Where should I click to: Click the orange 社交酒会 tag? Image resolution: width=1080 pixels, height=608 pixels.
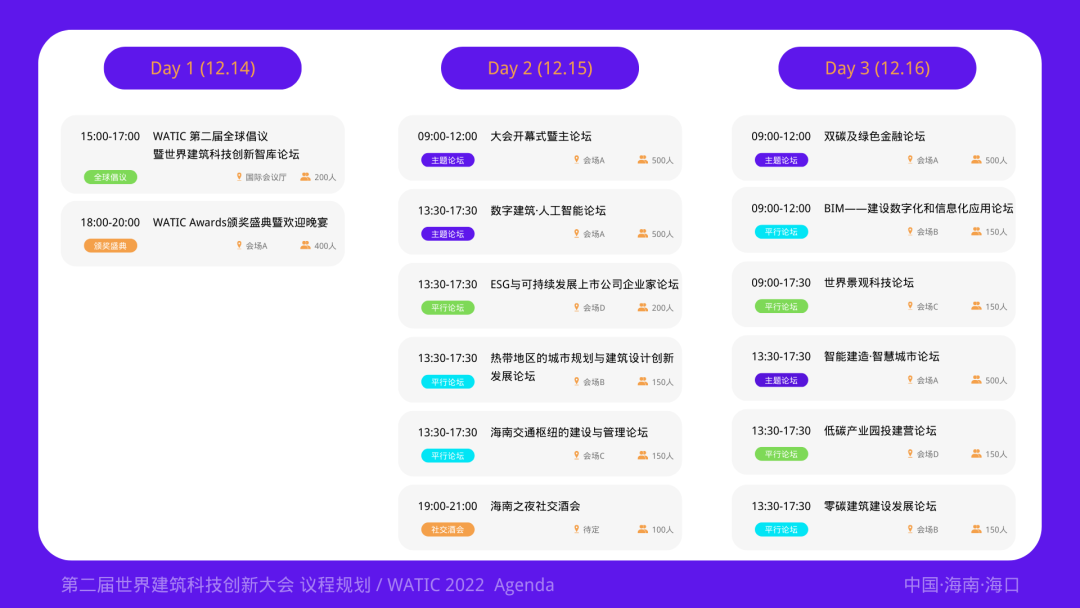point(448,530)
